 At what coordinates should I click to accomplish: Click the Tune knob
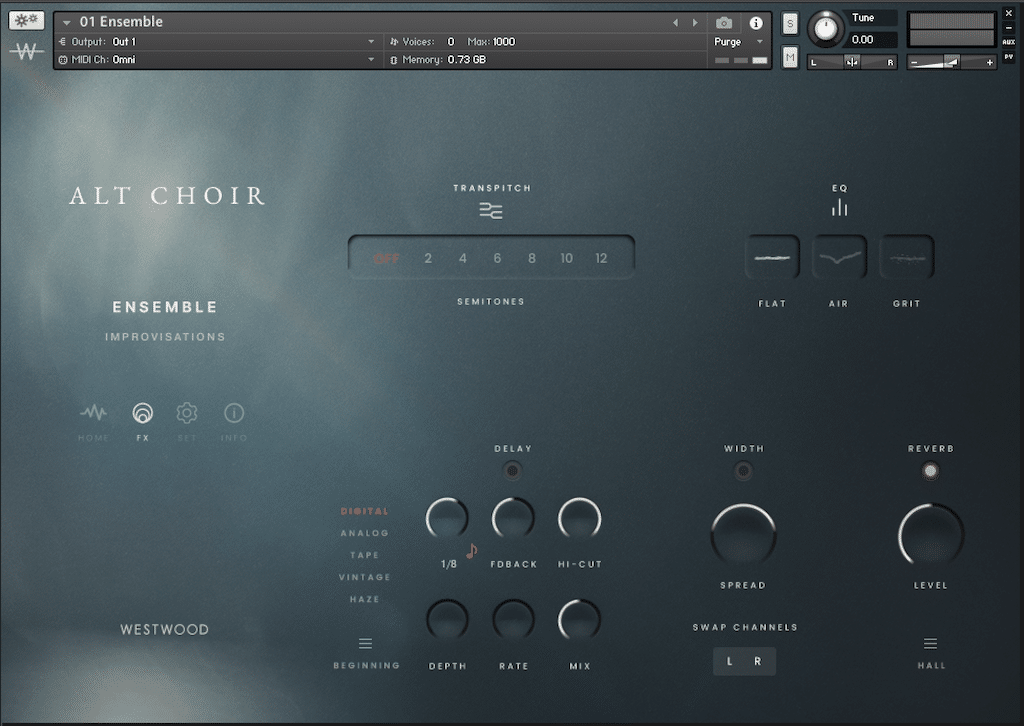tap(826, 29)
